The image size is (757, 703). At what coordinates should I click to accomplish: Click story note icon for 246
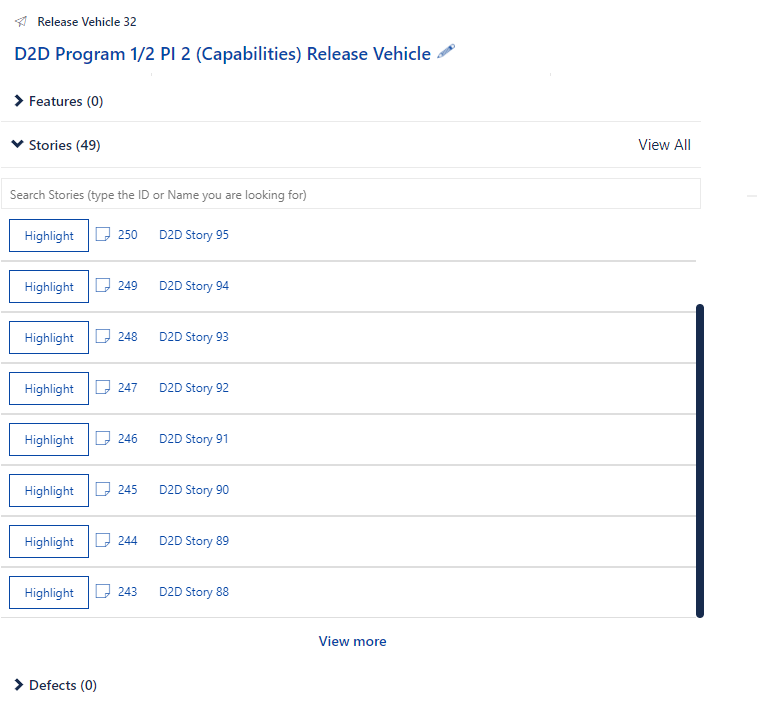pos(103,438)
